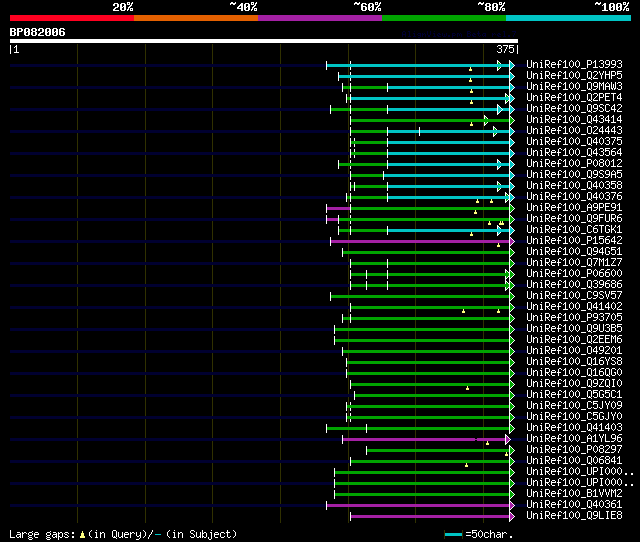Screen dimensions: 640x542
Task: Click the purple alignment bar for UniRef100_Q9LIE8
Action: point(430,517)
